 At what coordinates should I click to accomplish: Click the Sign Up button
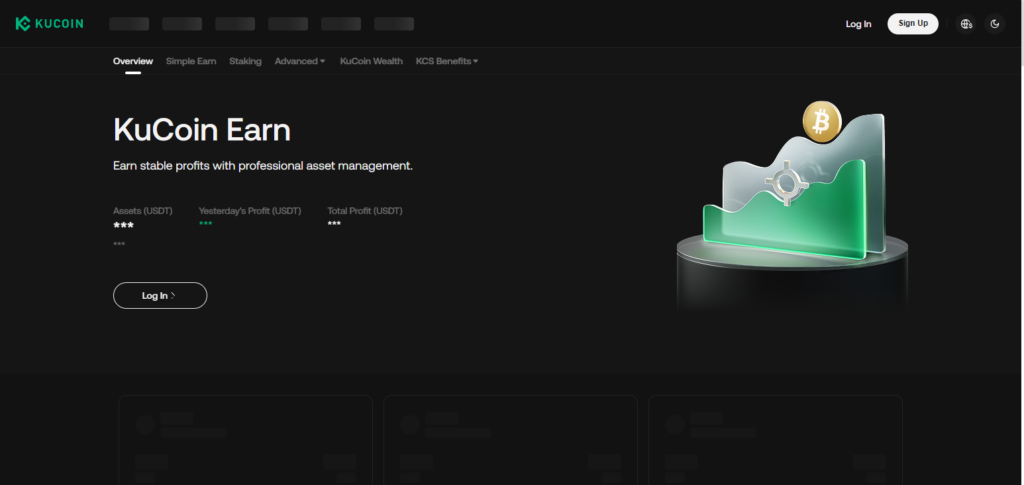click(x=912, y=23)
